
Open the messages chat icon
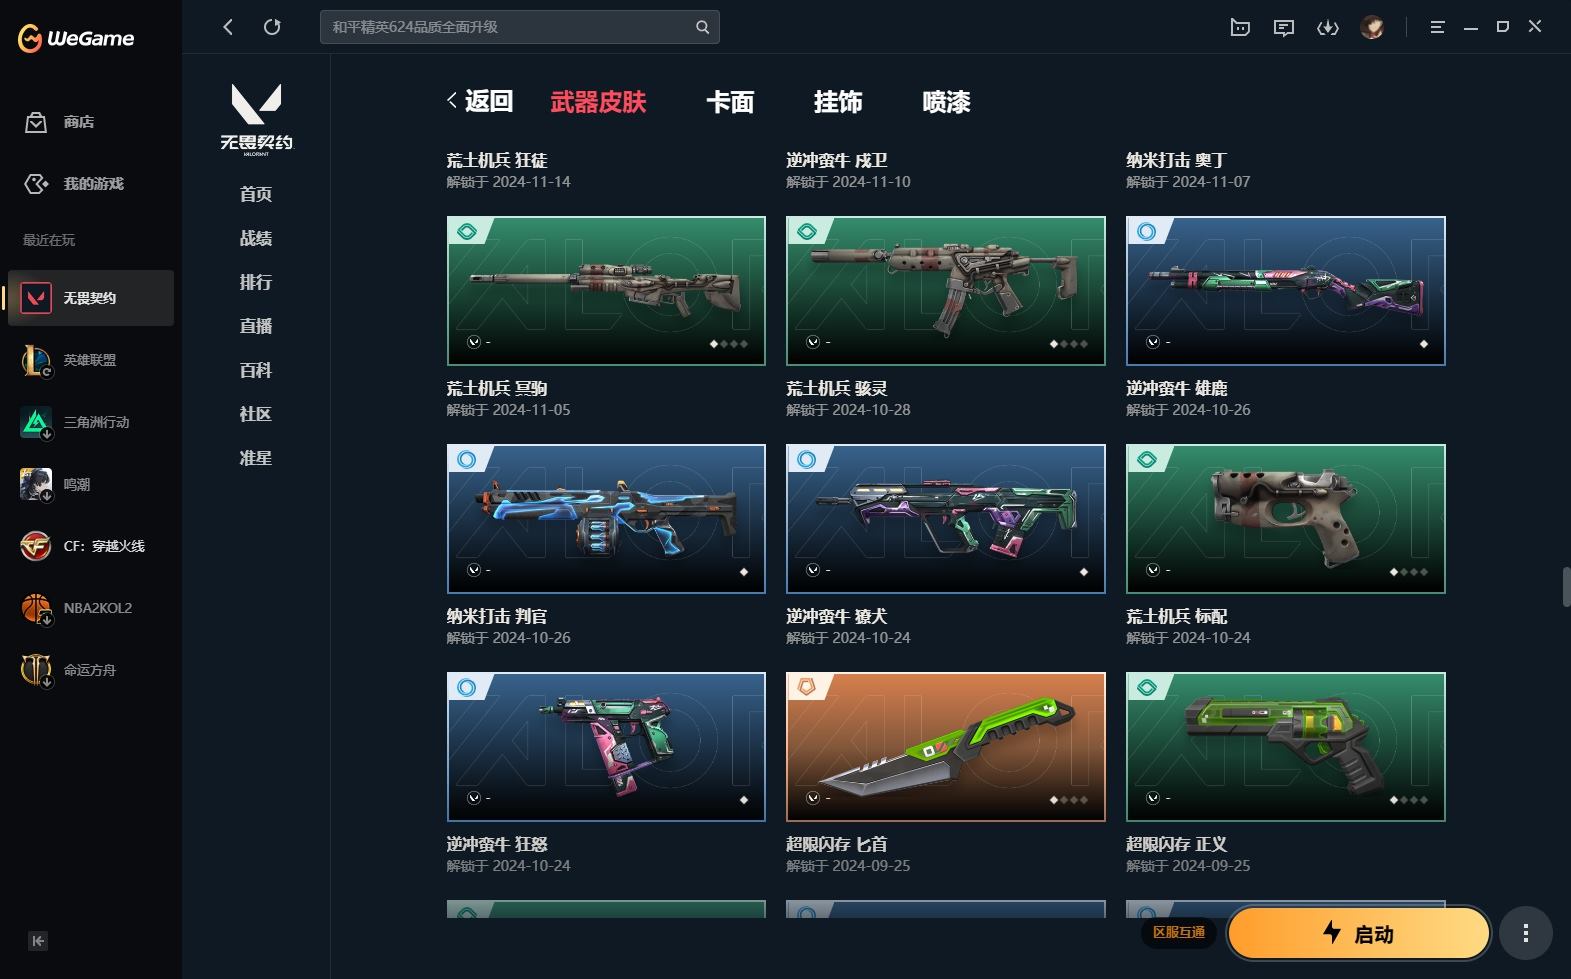(1284, 27)
